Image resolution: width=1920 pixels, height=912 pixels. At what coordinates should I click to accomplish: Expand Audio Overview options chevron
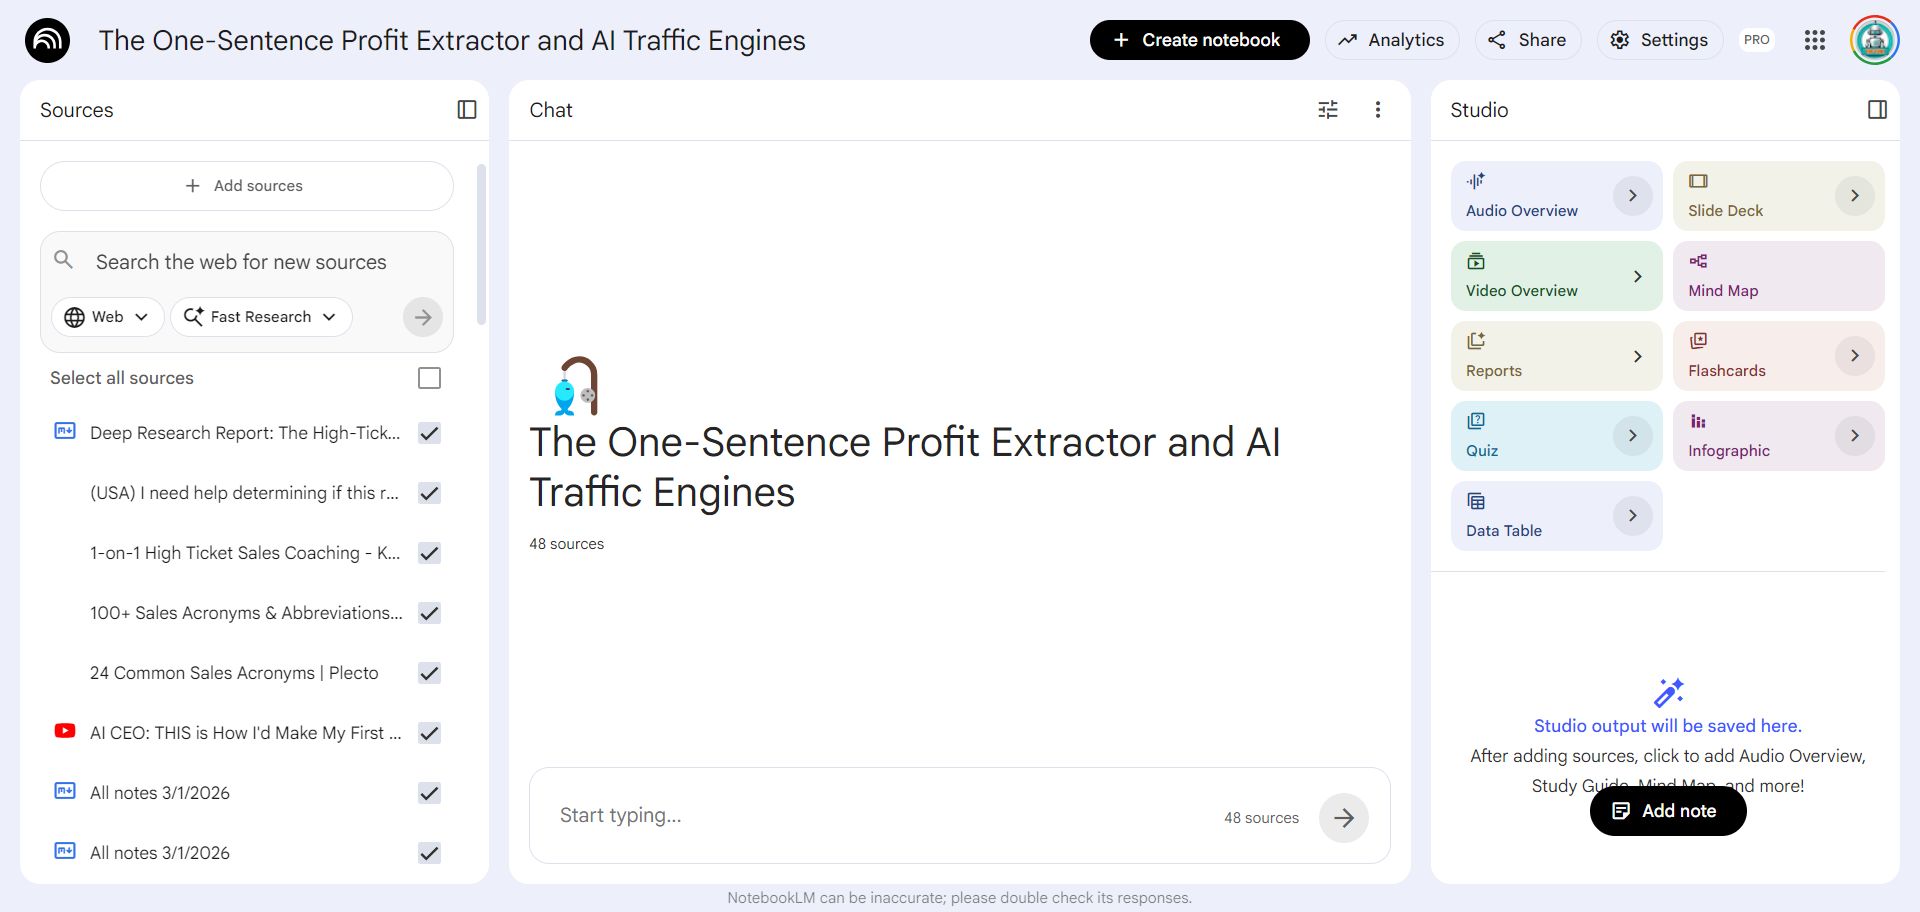tap(1632, 196)
